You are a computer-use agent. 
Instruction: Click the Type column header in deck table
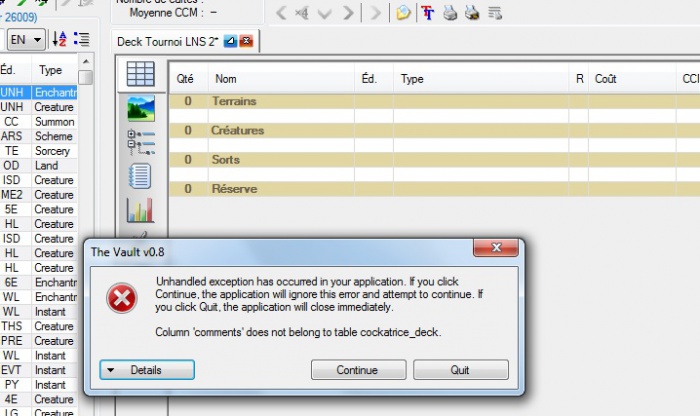coord(481,79)
